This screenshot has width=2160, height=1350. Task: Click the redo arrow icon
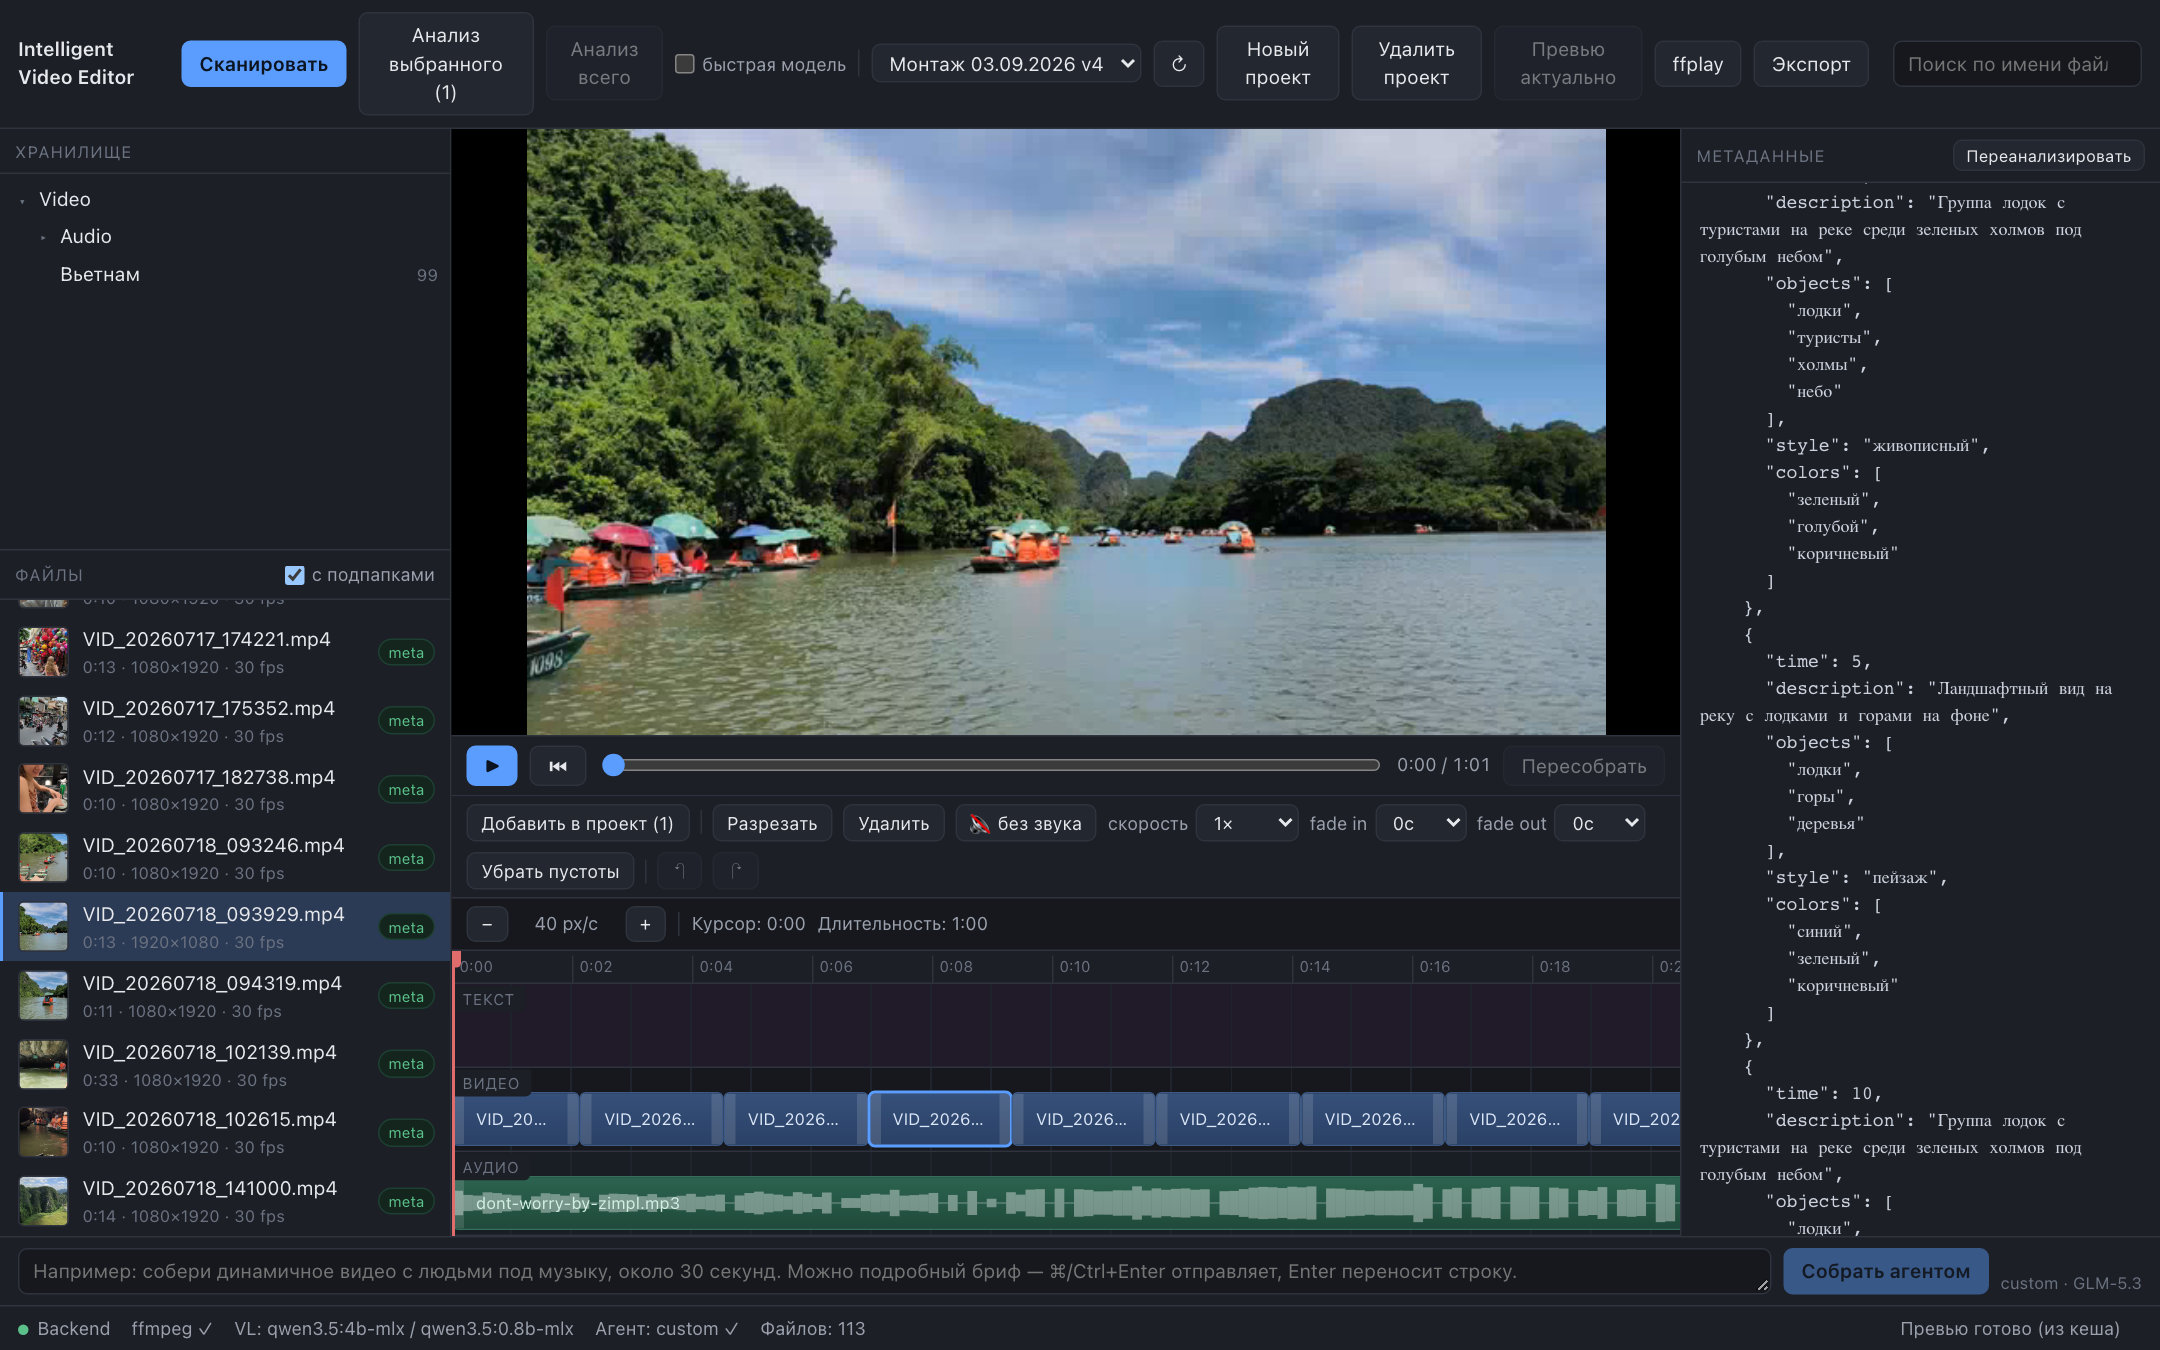pos(735,871)
